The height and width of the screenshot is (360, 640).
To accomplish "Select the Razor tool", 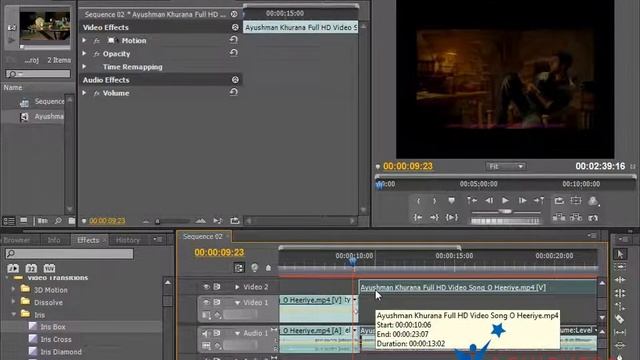I will (x=620, y=319).
